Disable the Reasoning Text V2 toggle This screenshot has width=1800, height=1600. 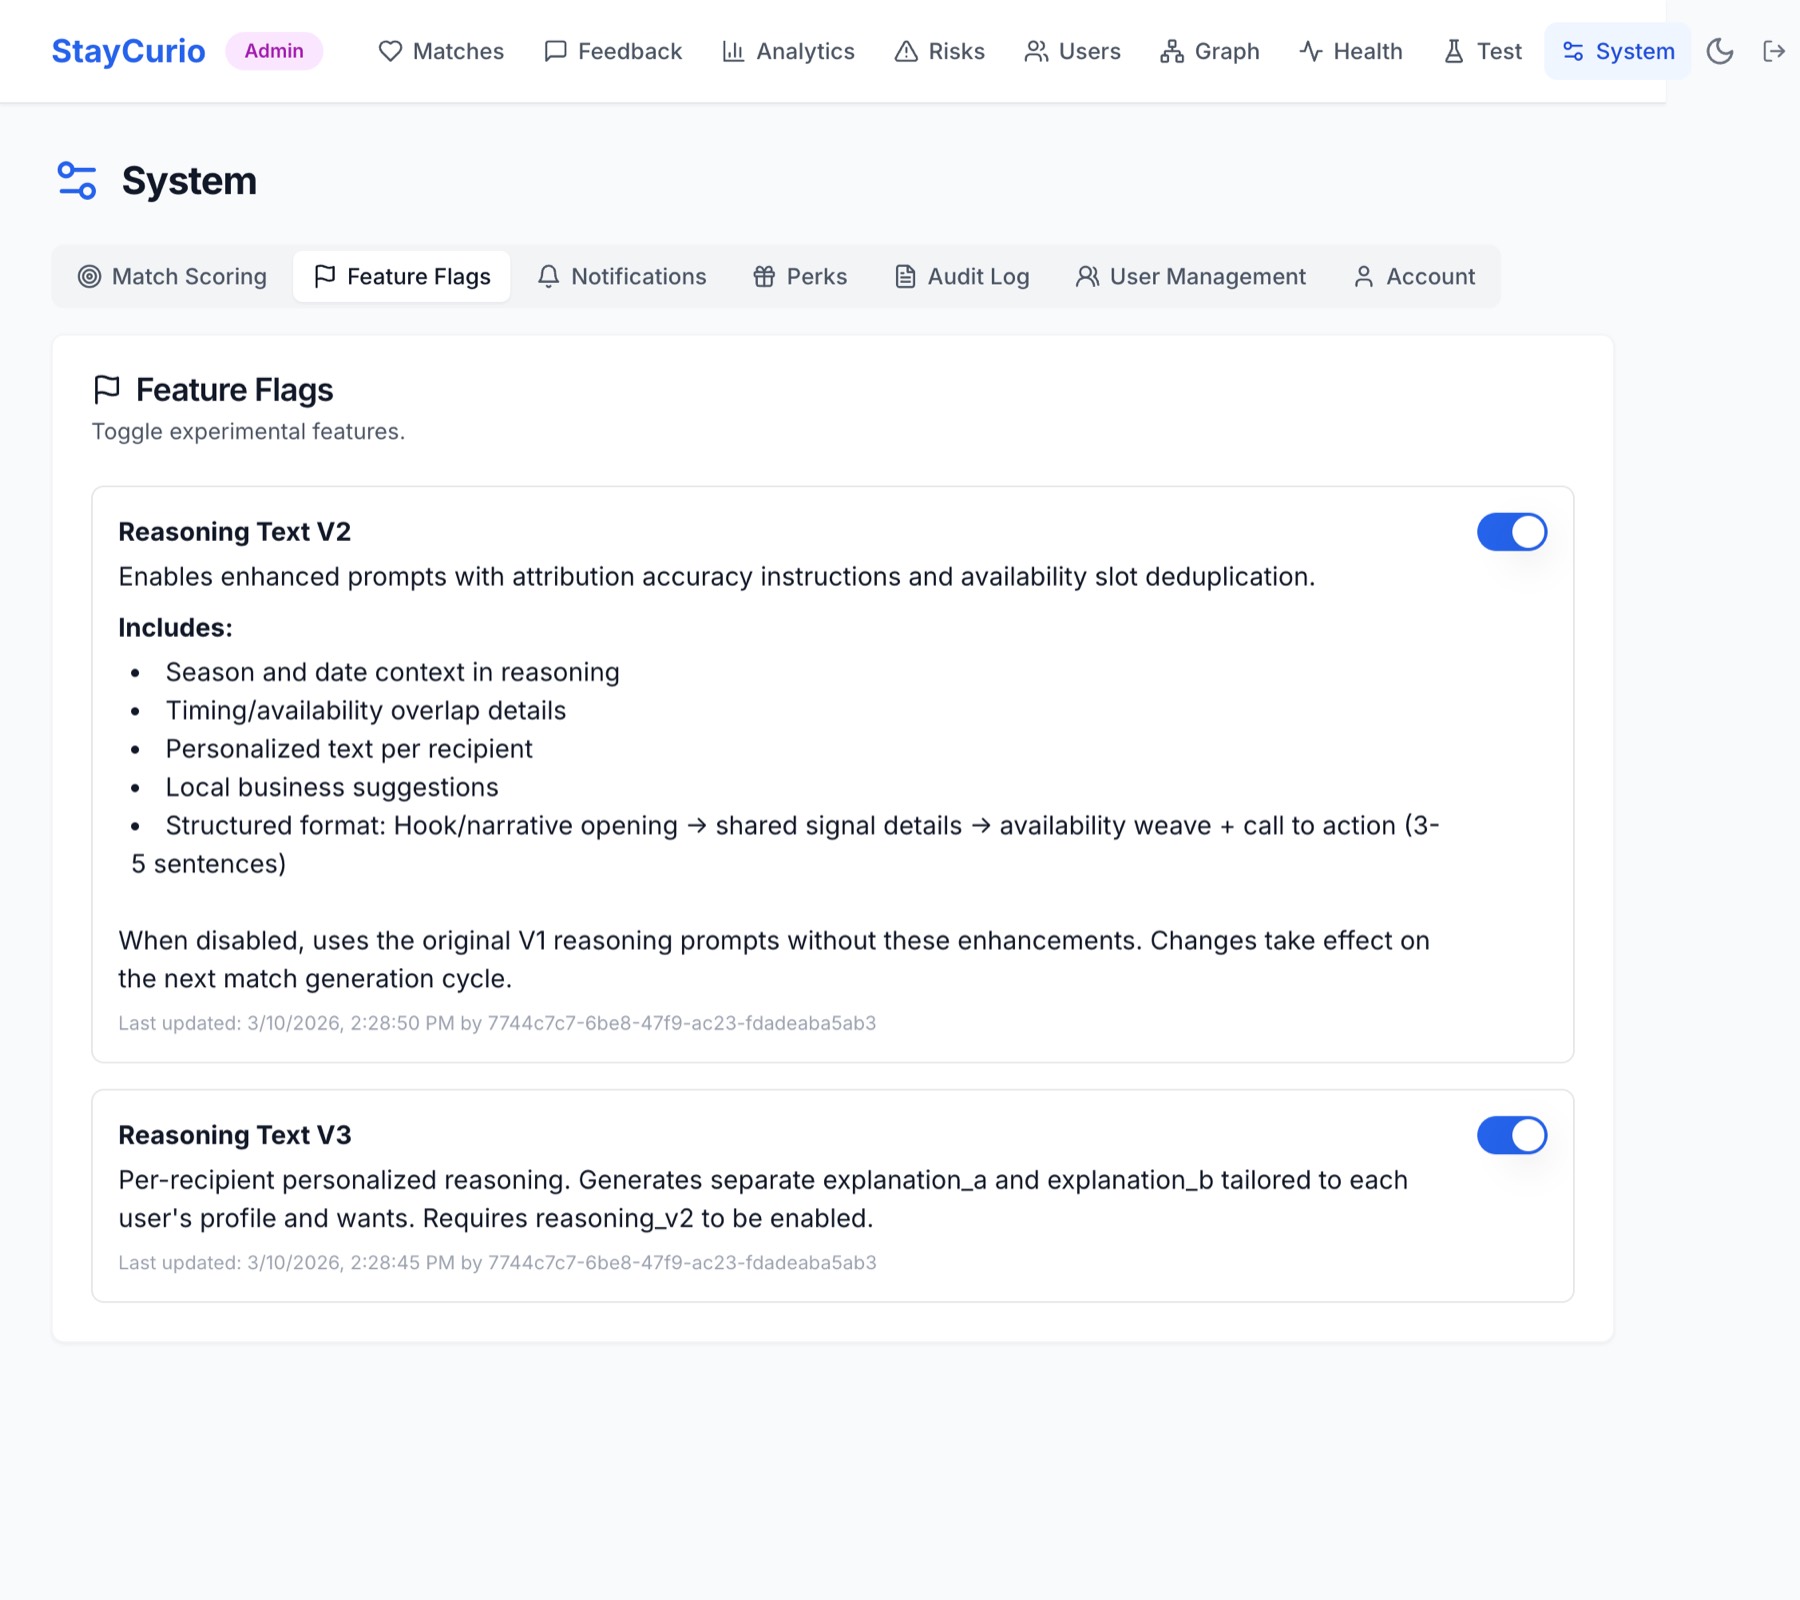pyautogui.click(x=1512, y=532)
